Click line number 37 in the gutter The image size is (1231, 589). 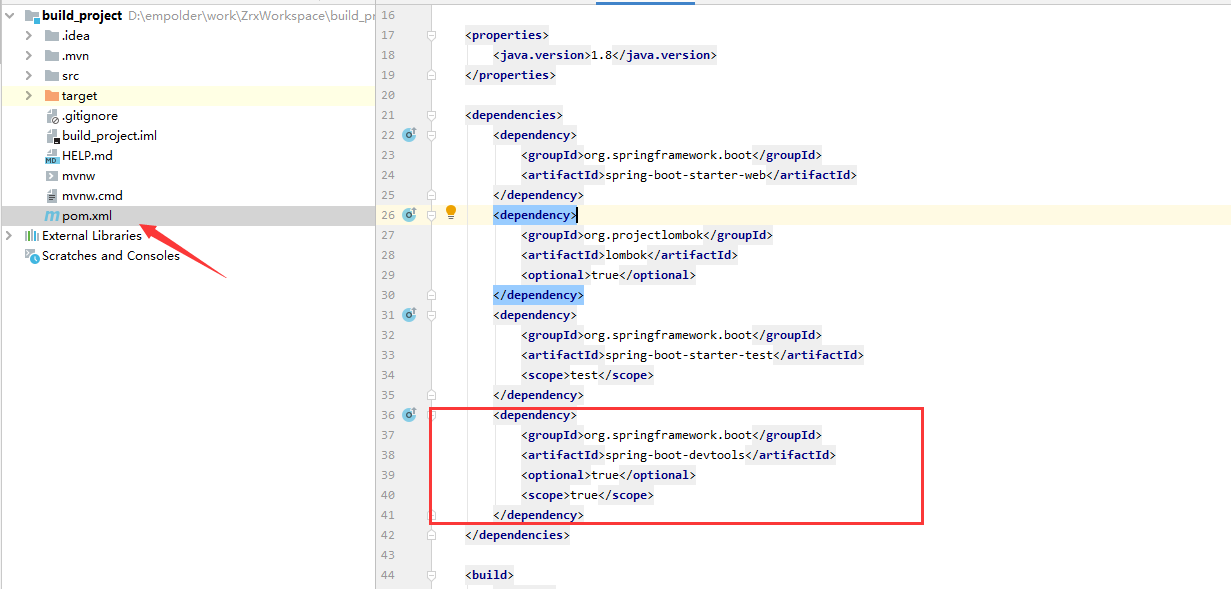pyautogui.click(x=388, y=435)
